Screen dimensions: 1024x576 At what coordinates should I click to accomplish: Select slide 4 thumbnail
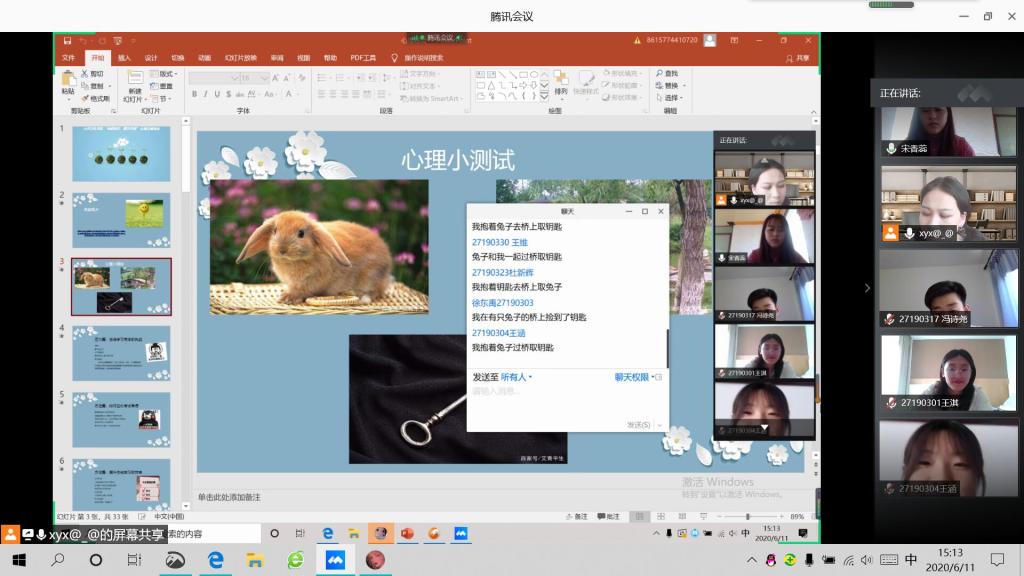(121, 353)
